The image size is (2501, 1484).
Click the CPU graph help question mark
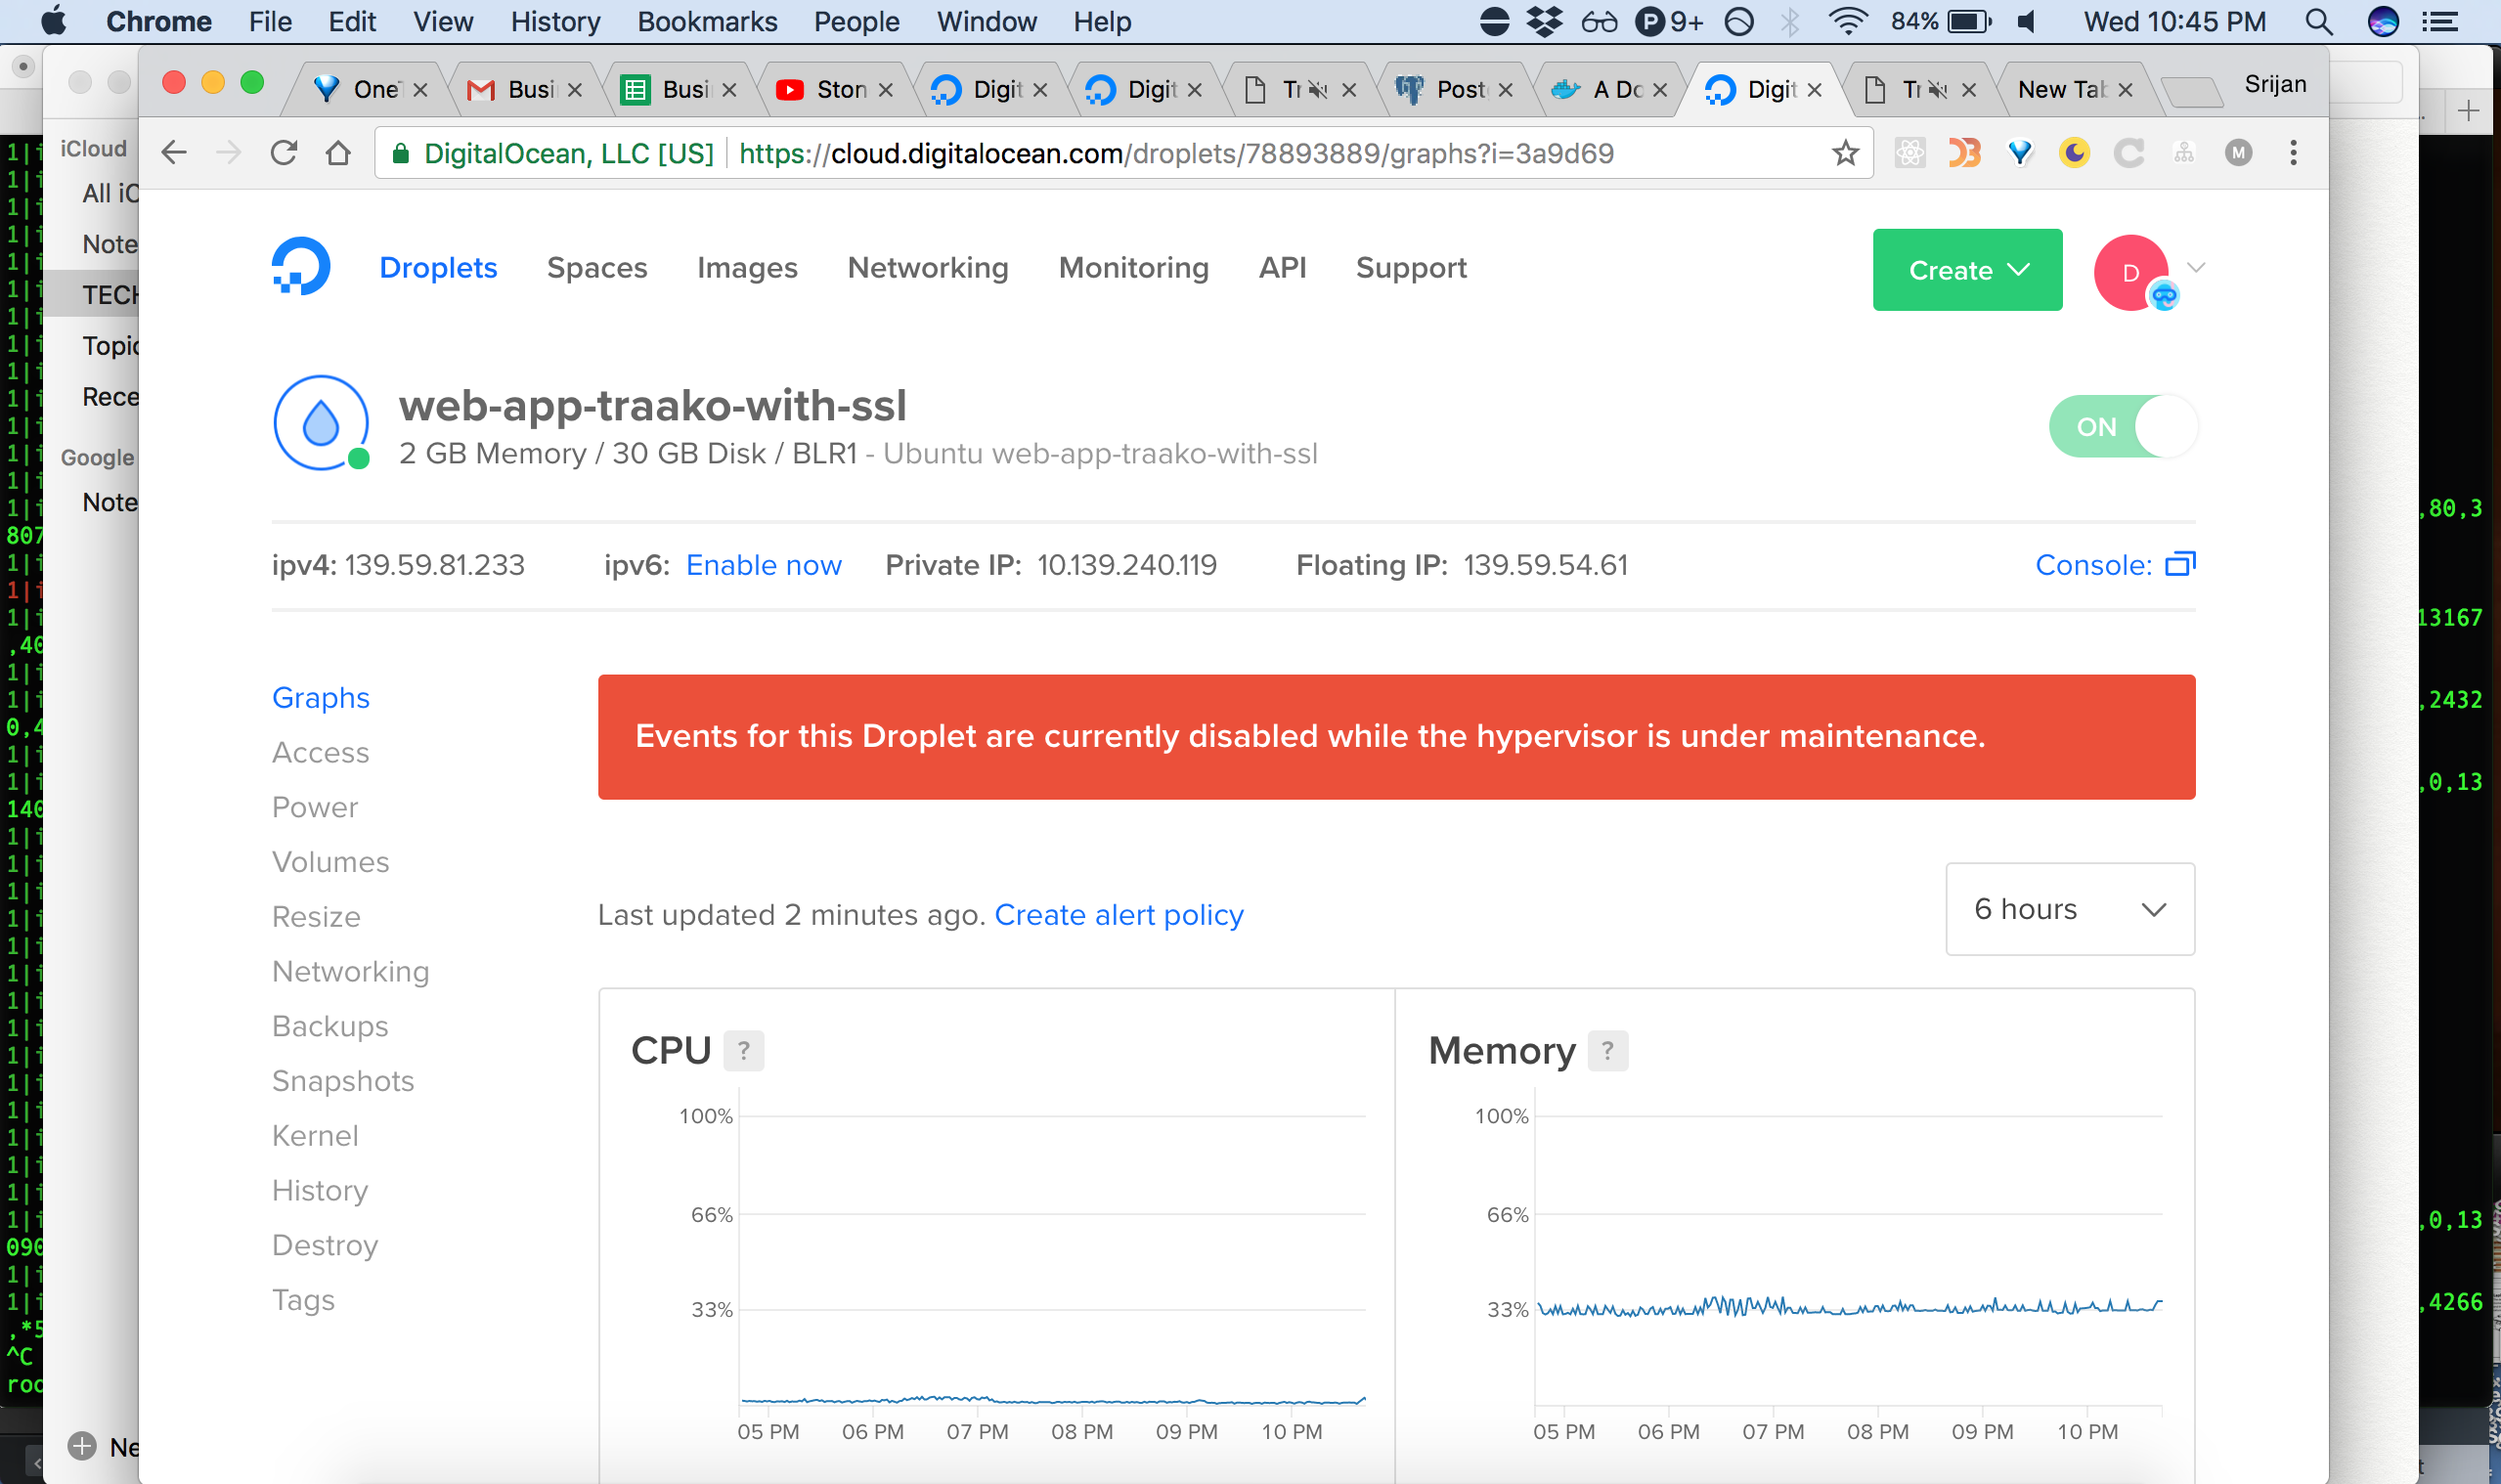pos(744,1050)
